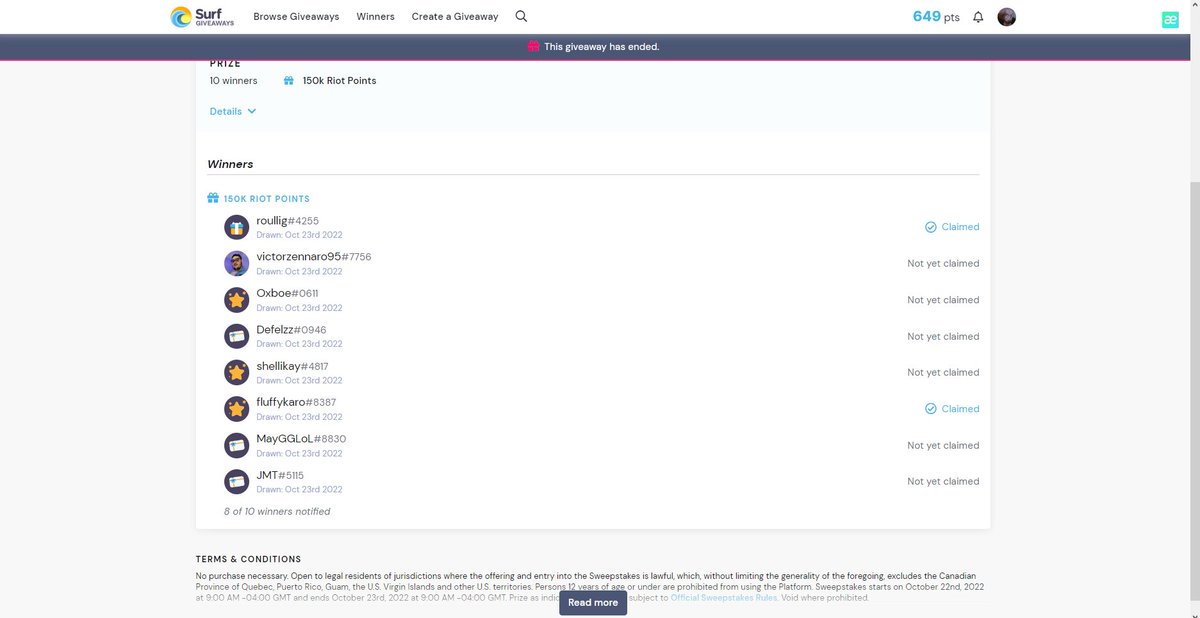This screenshot has width=1200, height=618.
Task: Click Not yet claimed for Defelzz
Action: 943,337
